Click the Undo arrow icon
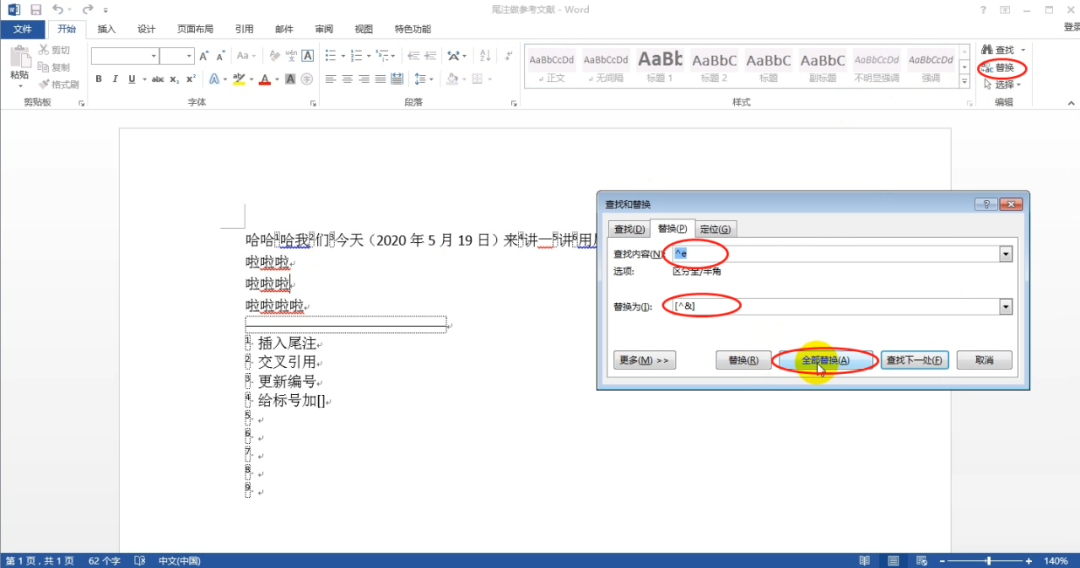 coord(57,10)
